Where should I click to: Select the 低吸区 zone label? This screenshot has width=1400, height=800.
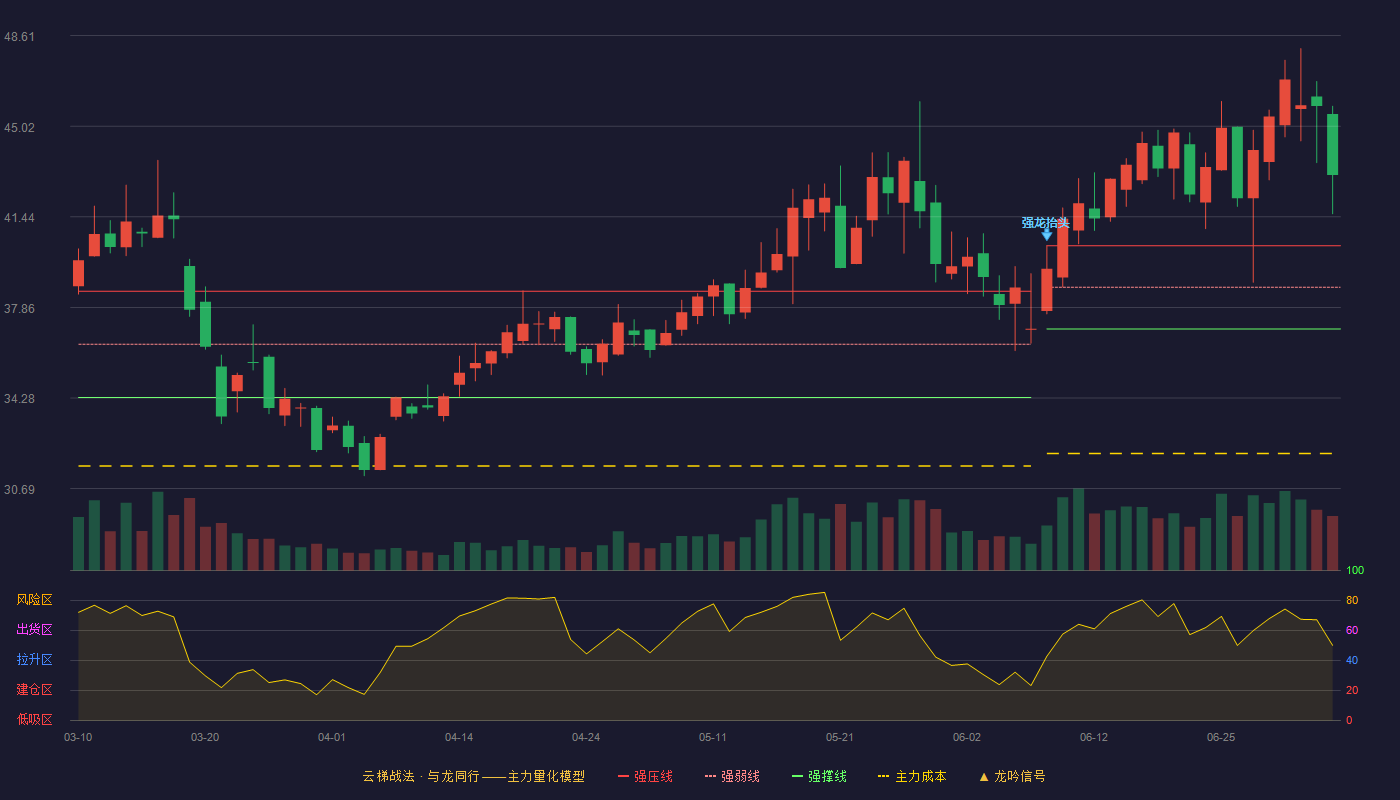pyautogui.click(x=34, y=720)
